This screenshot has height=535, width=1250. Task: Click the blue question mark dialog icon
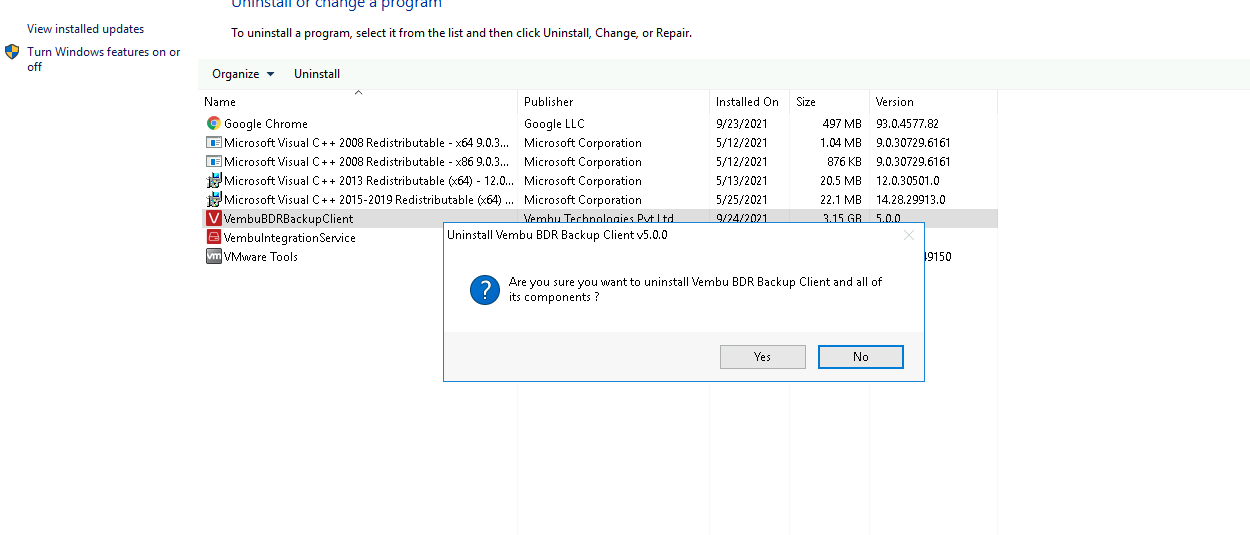485,290
